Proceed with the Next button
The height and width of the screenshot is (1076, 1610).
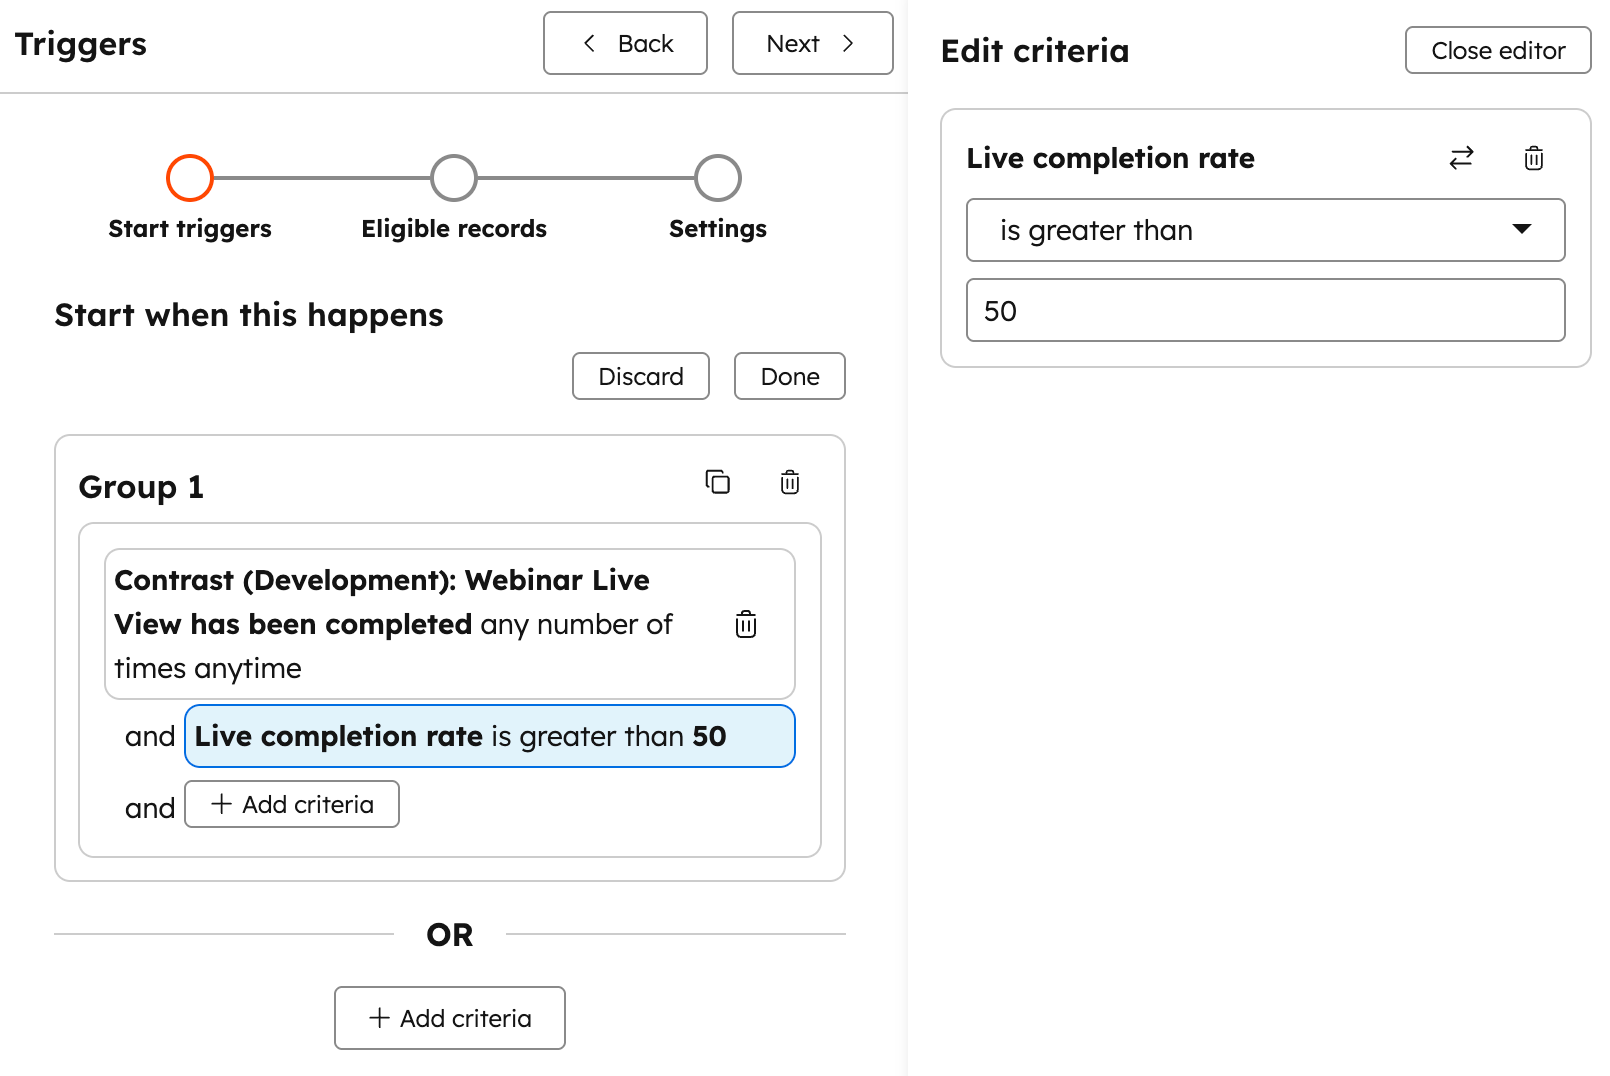pyautogui.click(x=812, y=43)
